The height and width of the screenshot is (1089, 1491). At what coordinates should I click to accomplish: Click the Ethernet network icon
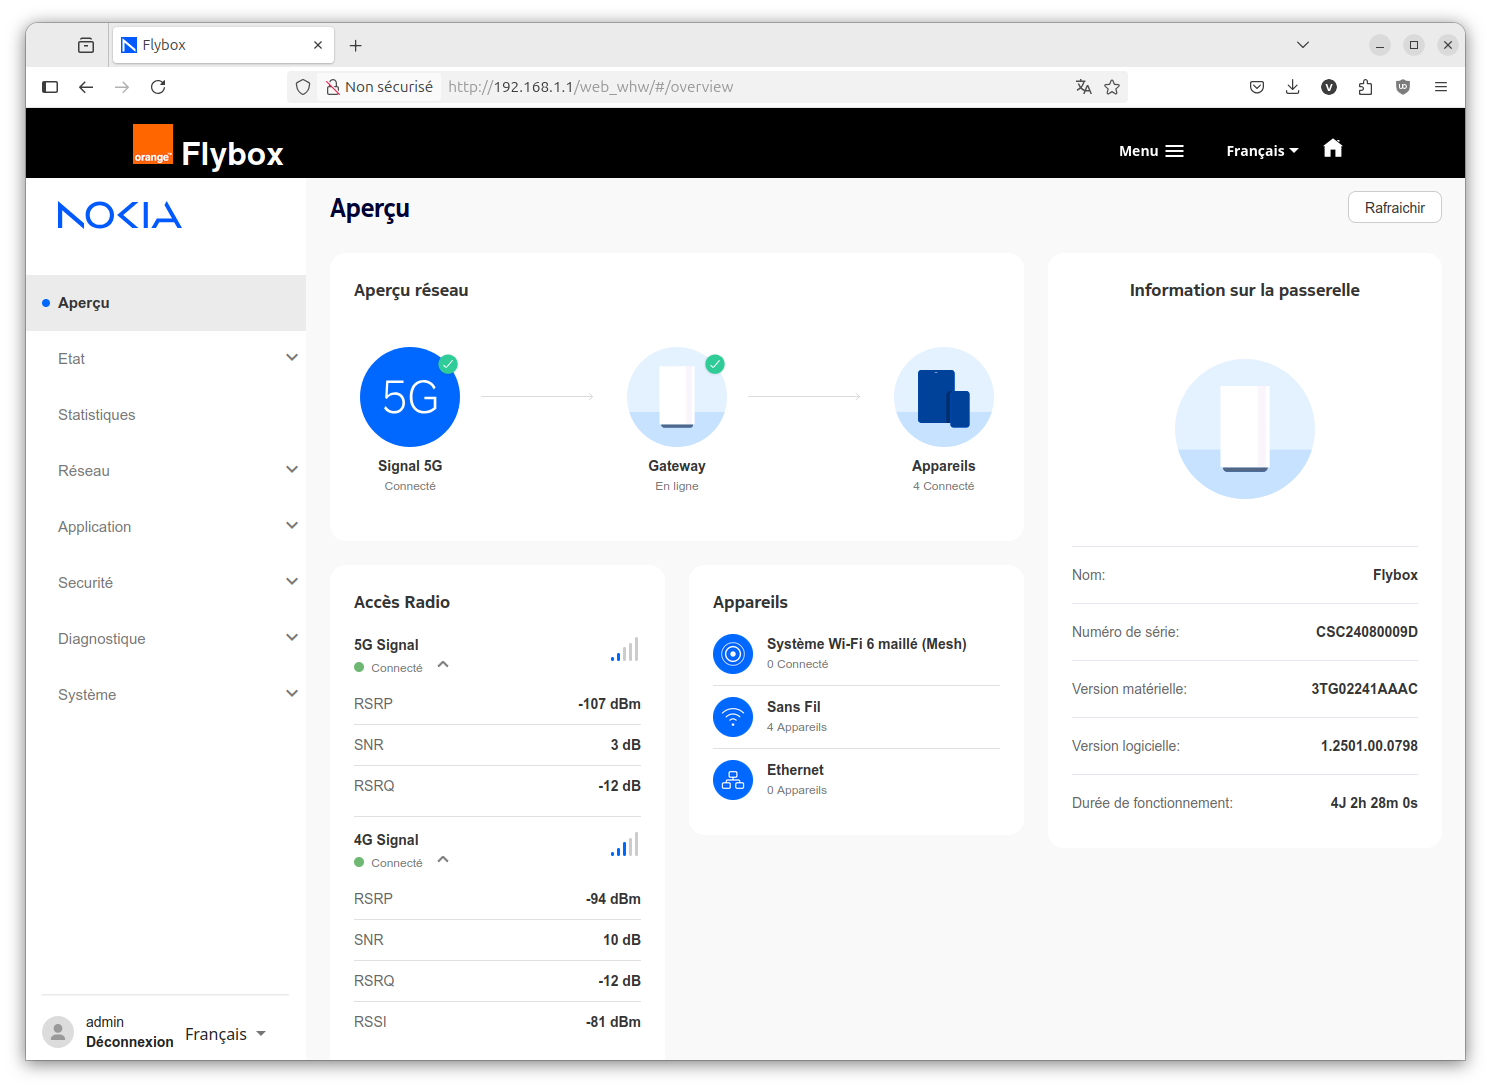coord(733,780)
